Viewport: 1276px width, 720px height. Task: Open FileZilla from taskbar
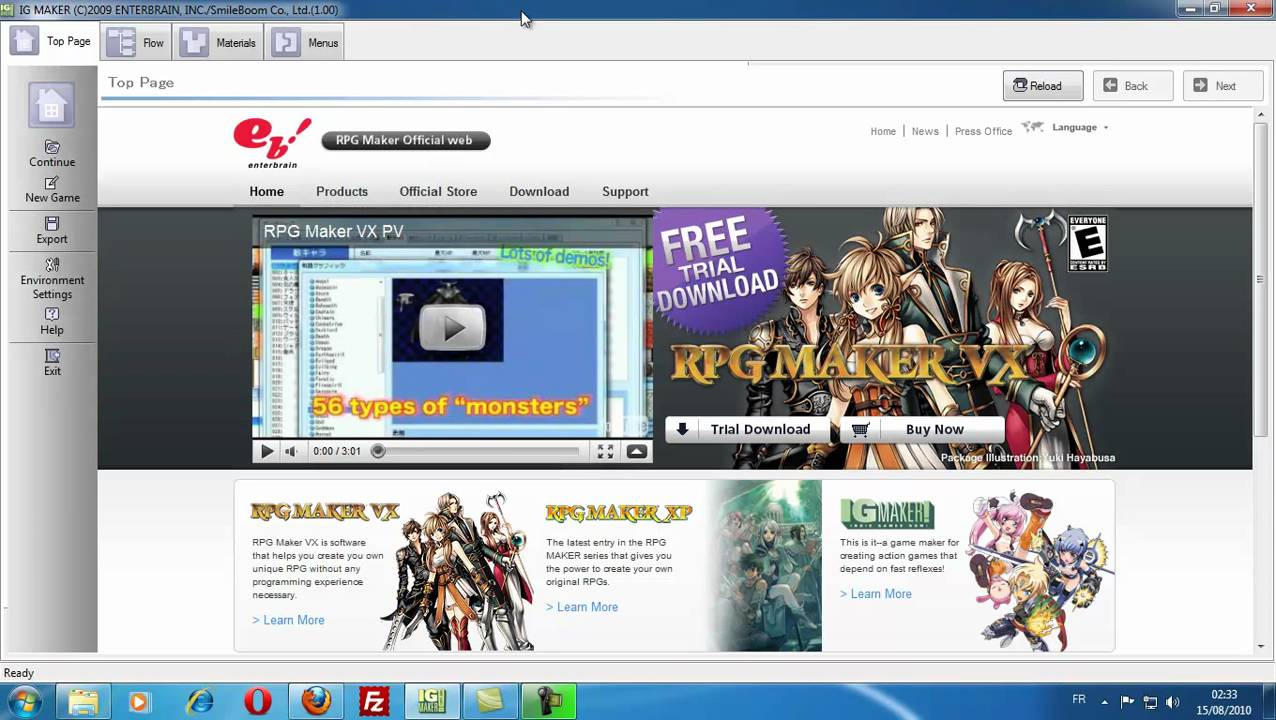click(374, 702)
